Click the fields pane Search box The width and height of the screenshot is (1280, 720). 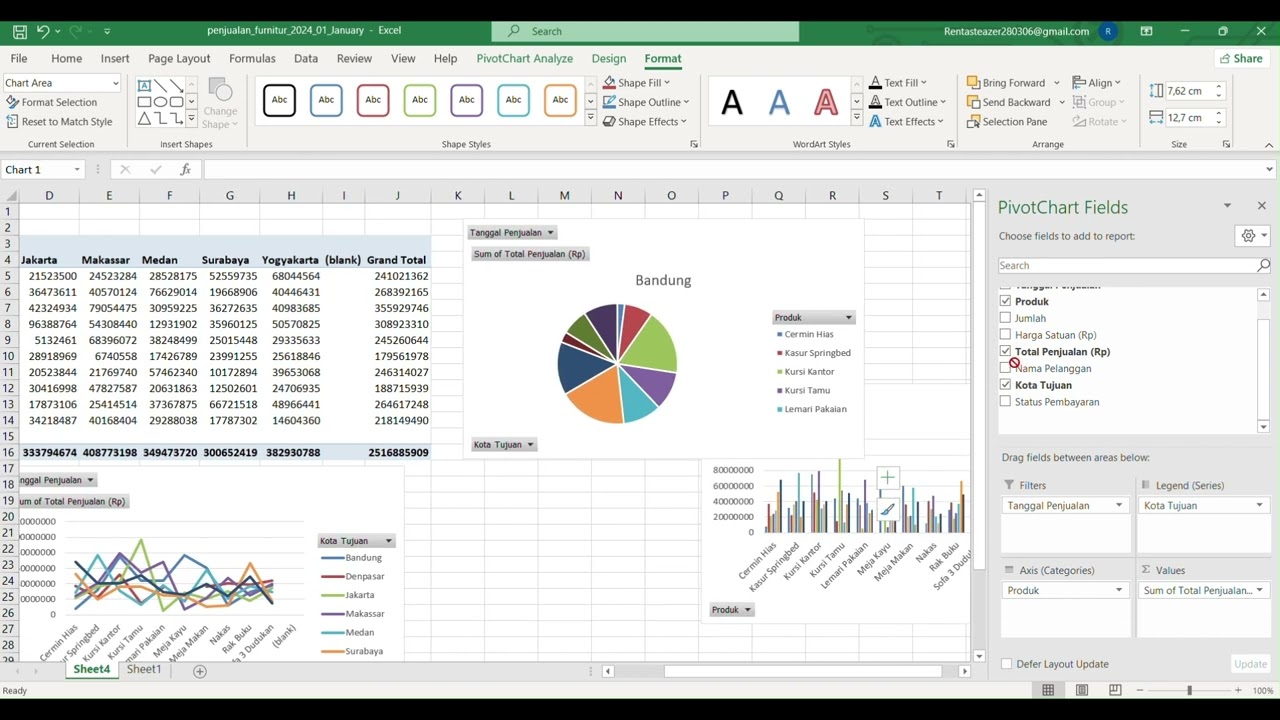1127,265
